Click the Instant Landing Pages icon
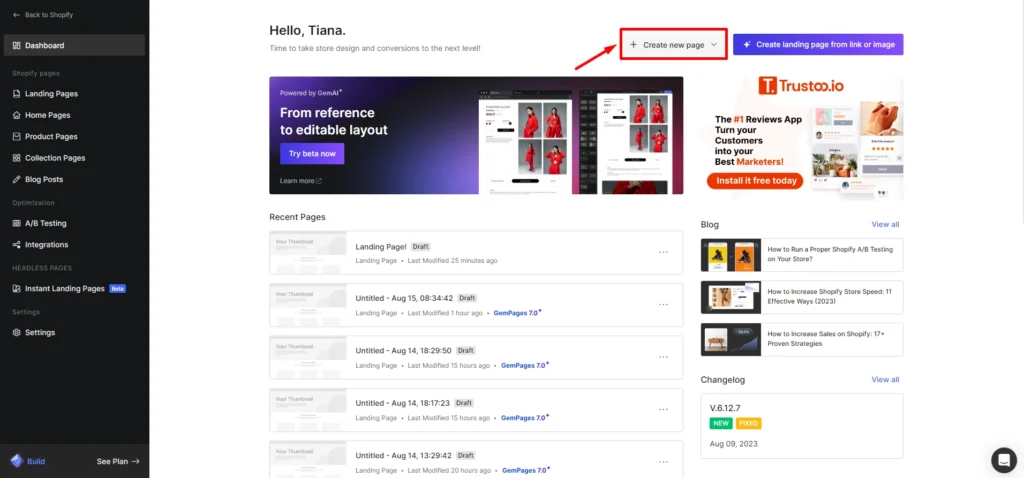The image size is (1024, 478). (x=16, y=288)
